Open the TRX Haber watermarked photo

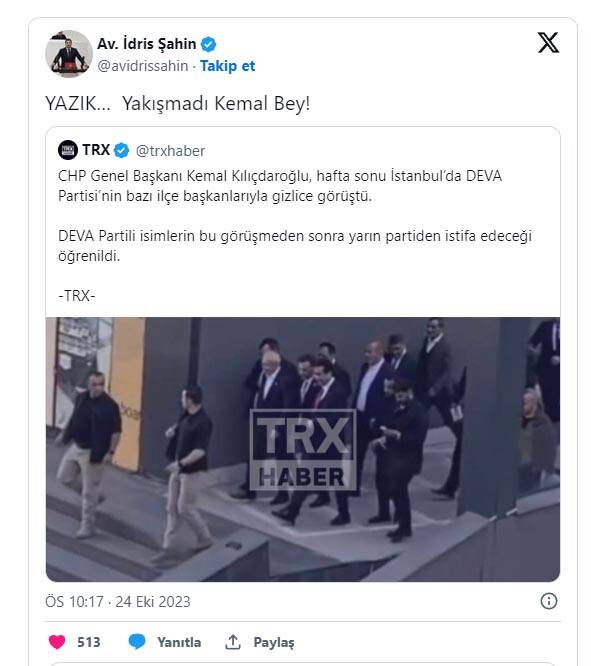pos(303,449)
